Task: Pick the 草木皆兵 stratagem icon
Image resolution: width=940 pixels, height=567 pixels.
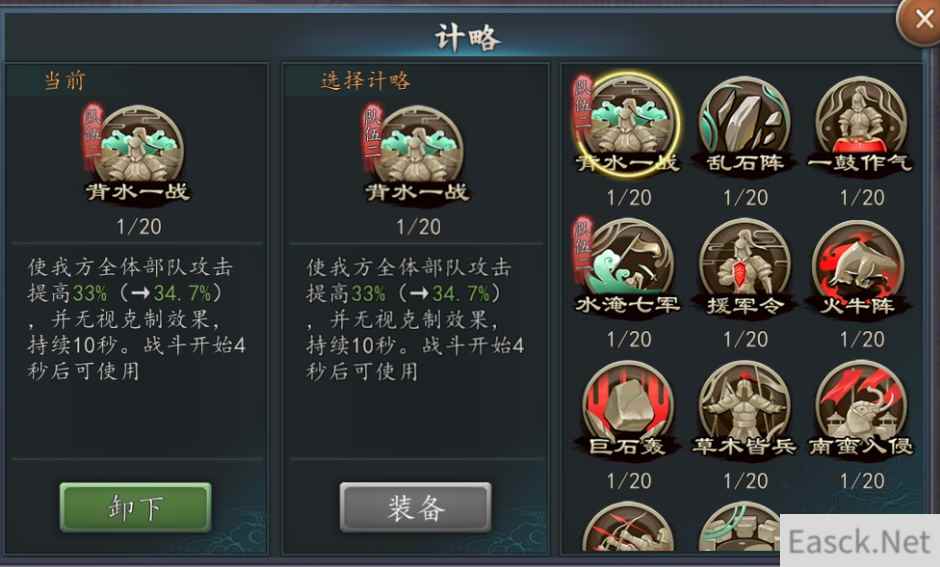Action: pyautogui.click(x=745, y=409)
